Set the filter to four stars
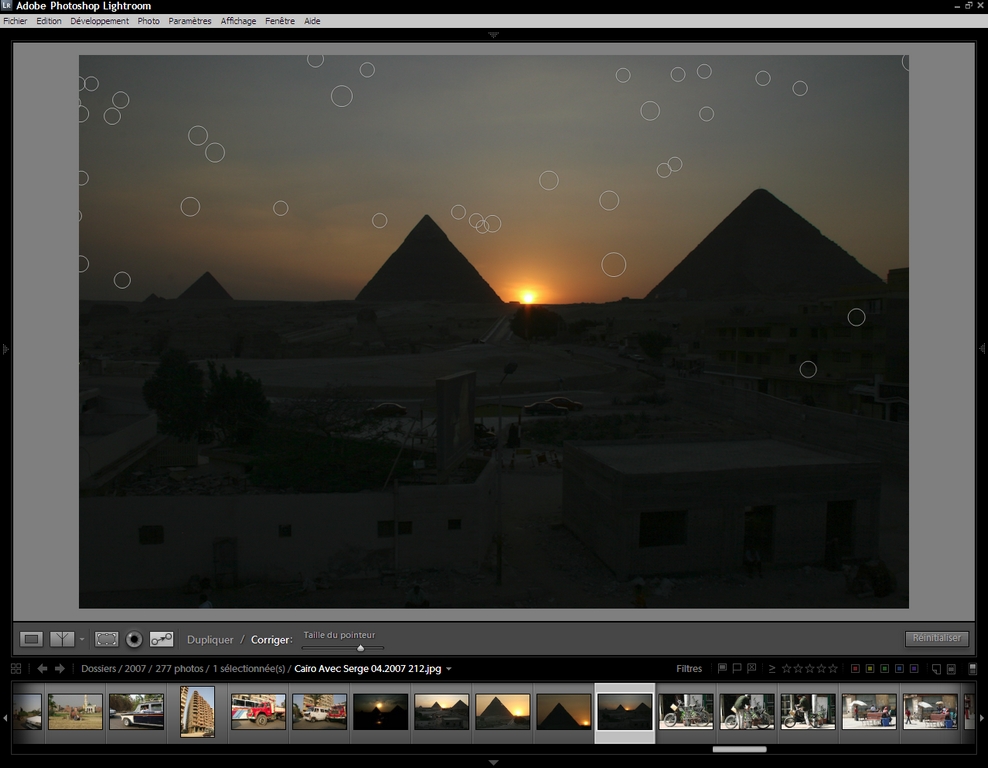 coord(822,668)
